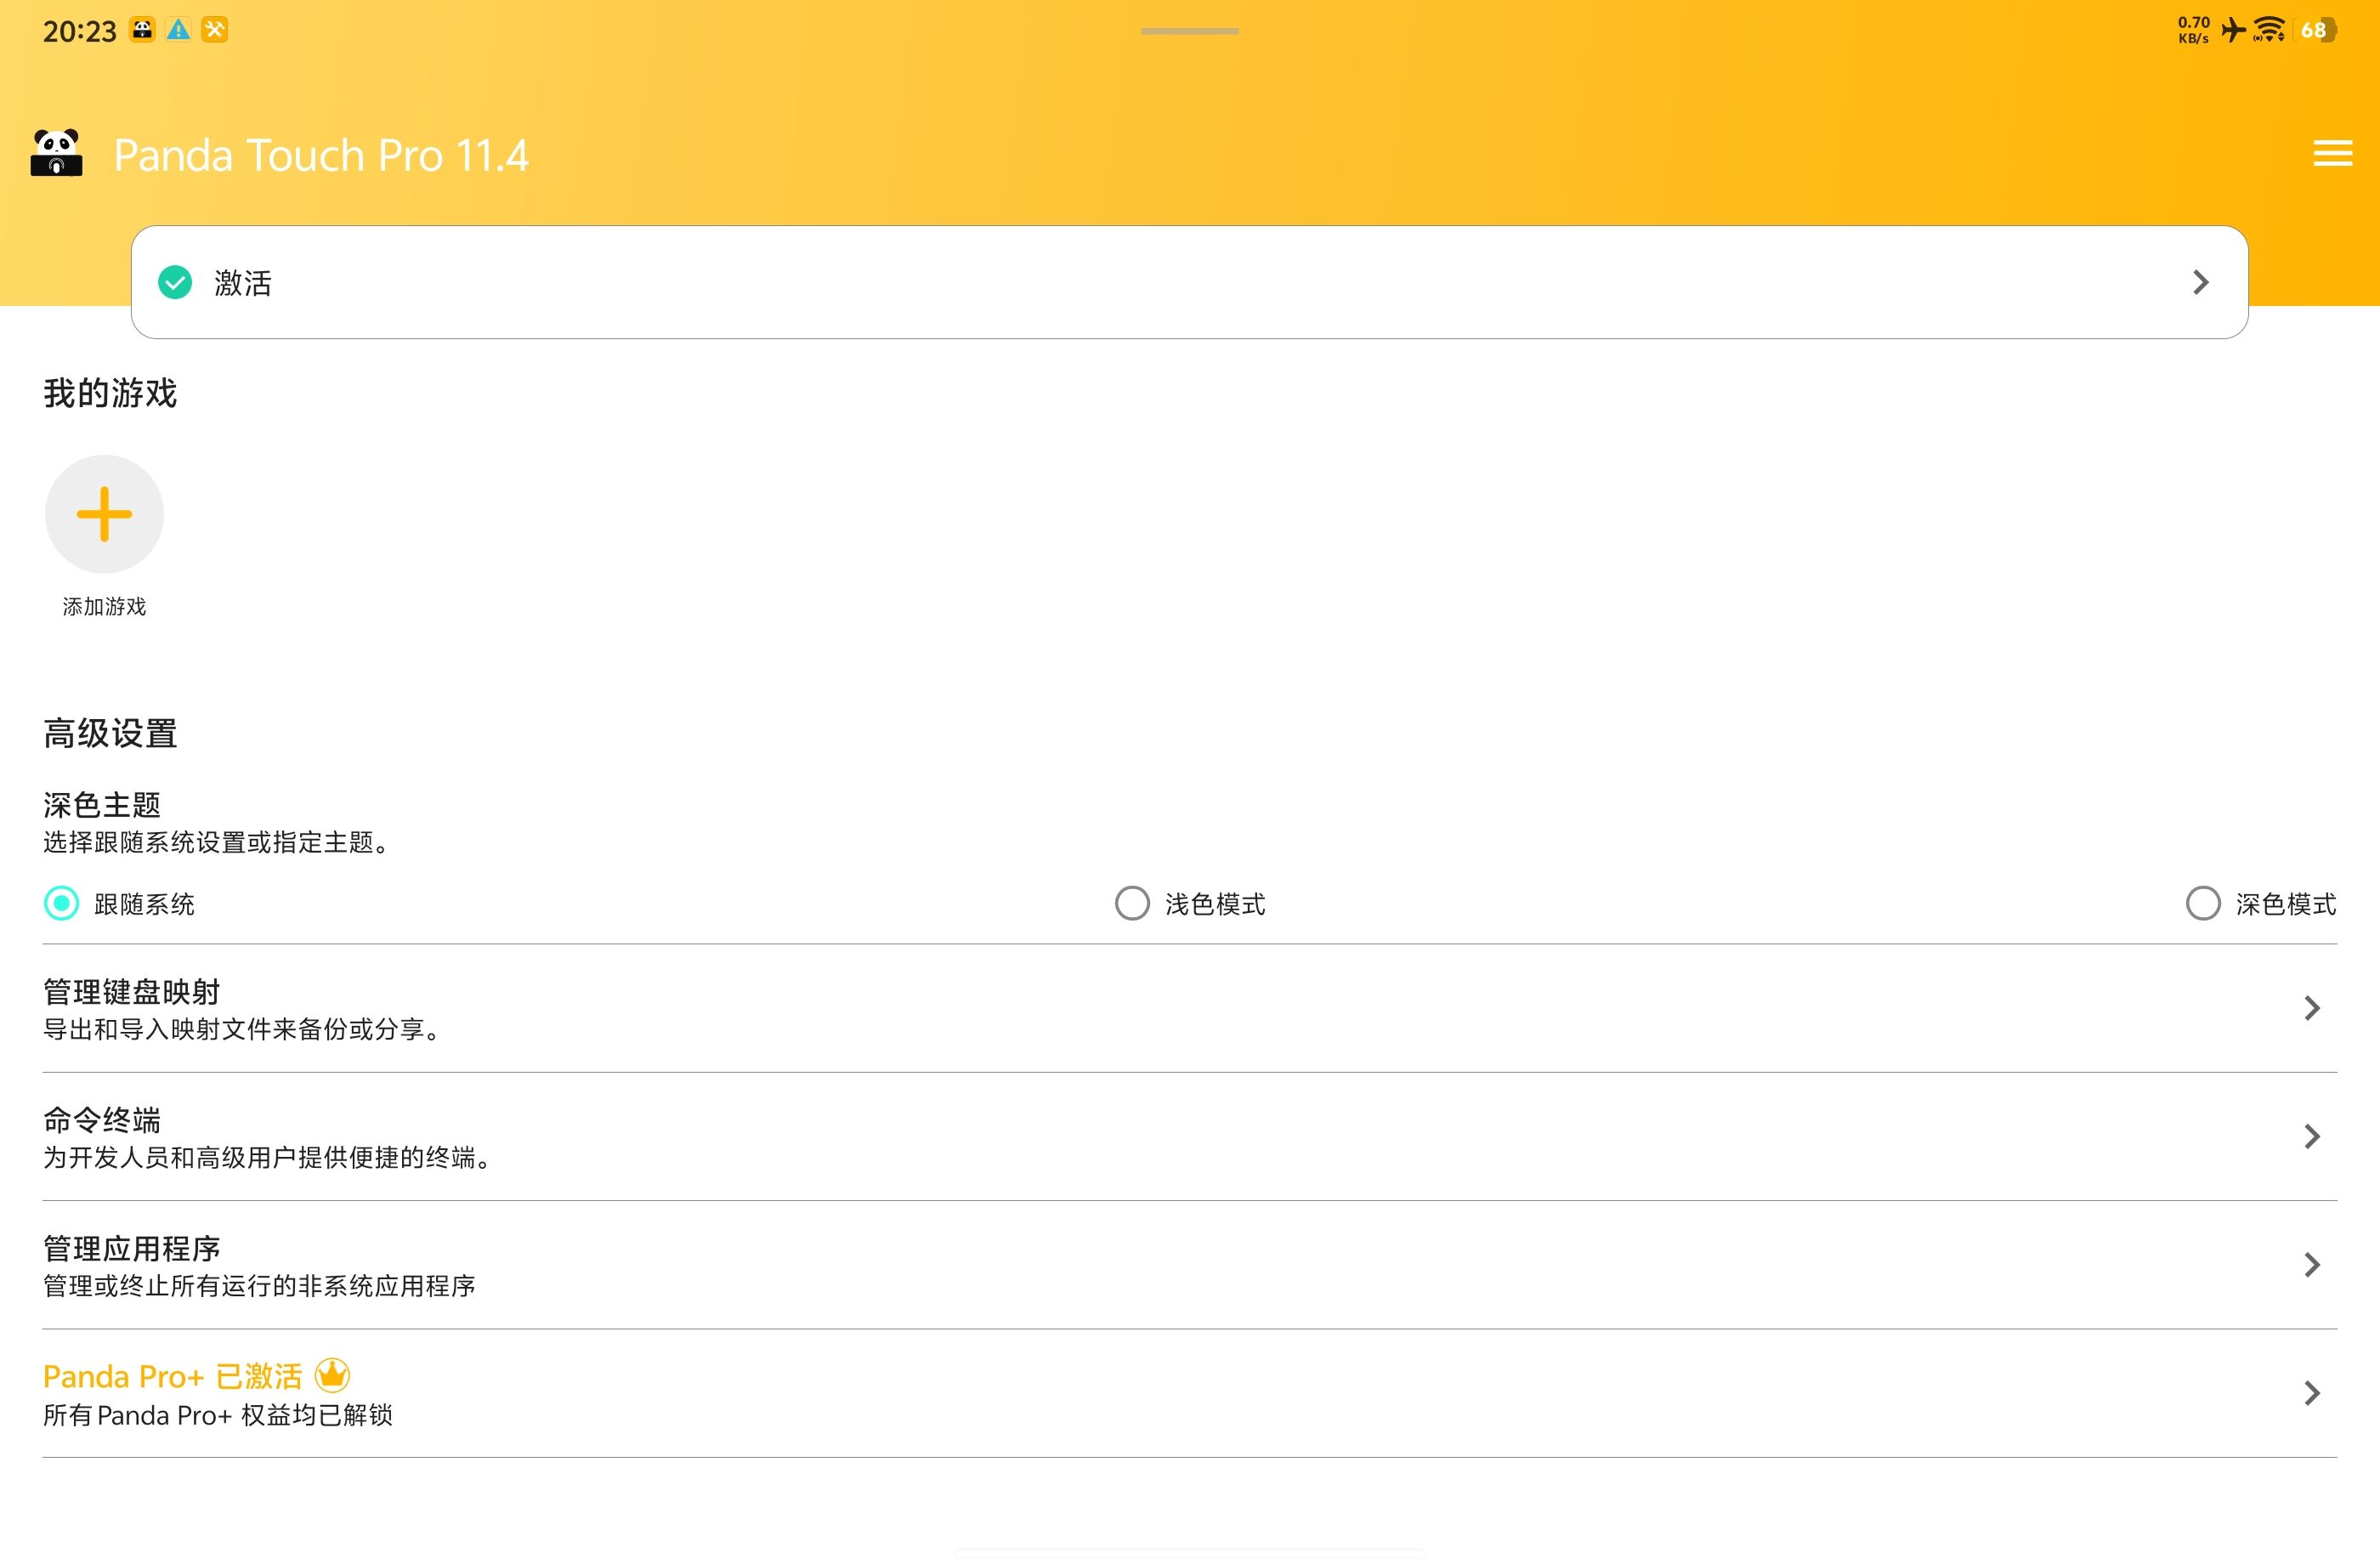Screen dimensions: 2380x1564
Task: Tap the Wi-Fi status icon
Action: point(2269,30)
